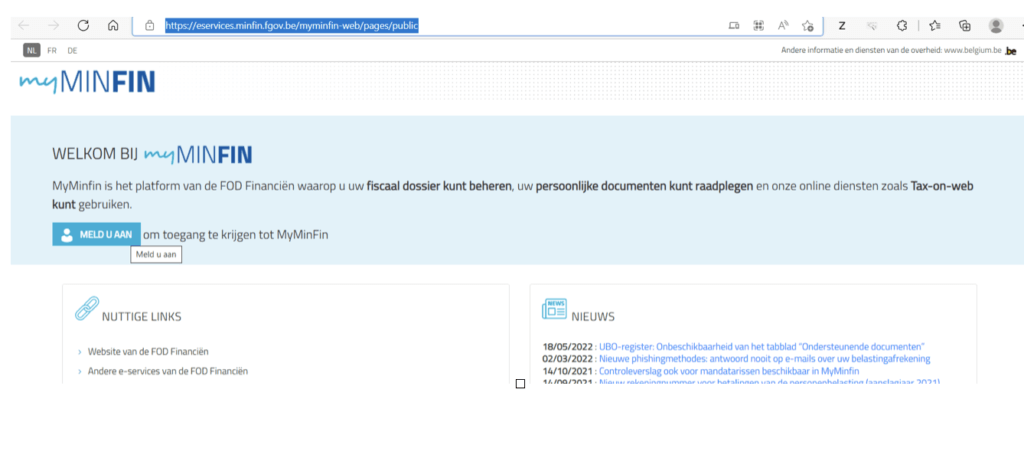Go back to the previous page
Image resolution: width=1024 pixels, height=458 pixels.
point(24,25)
